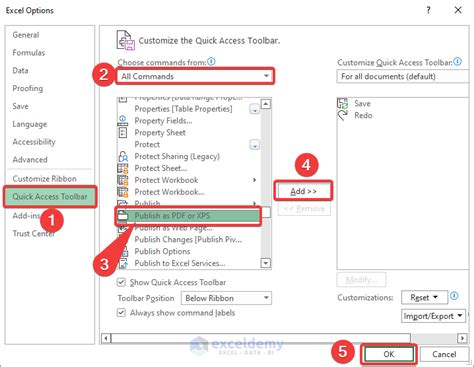Select Redo in the toolbar items list

point(363,115)
